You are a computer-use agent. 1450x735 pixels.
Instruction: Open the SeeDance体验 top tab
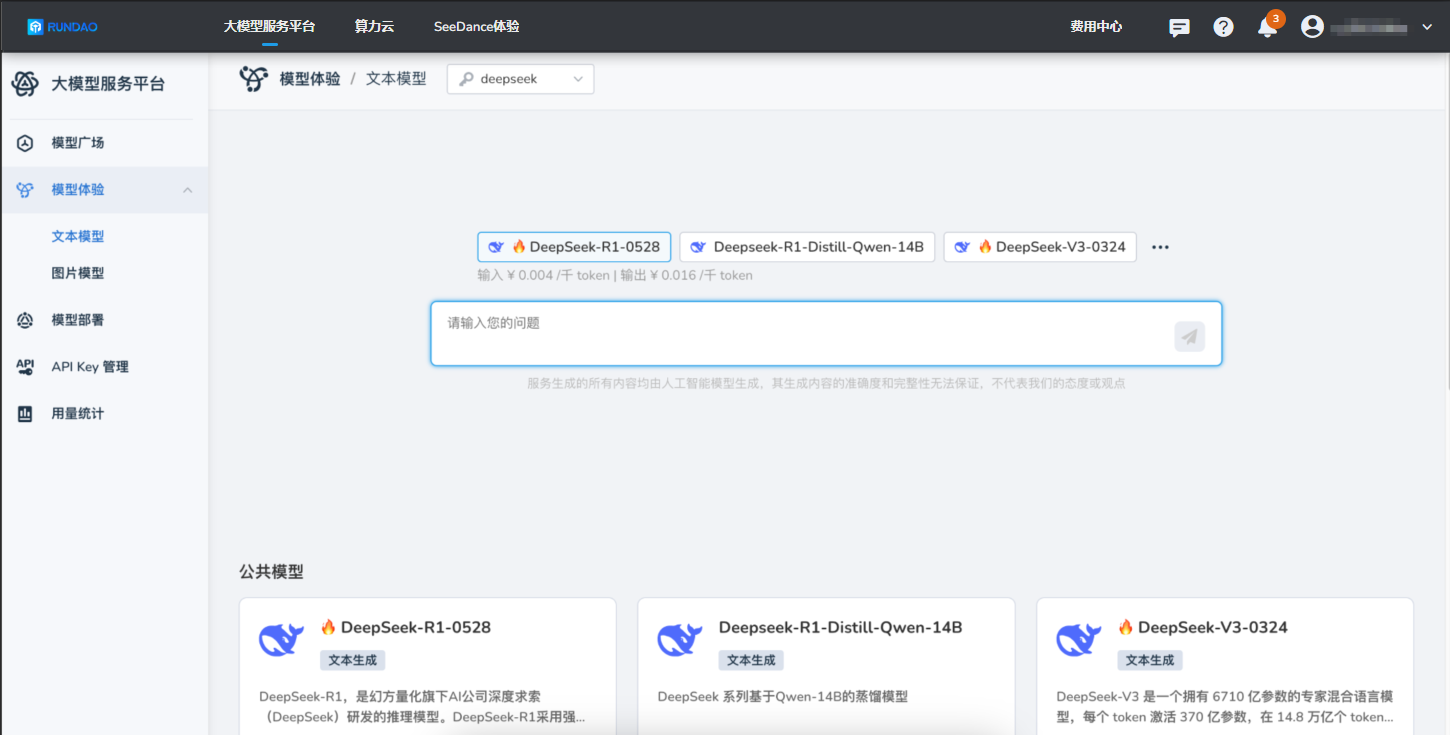click(x=476, y=26)
